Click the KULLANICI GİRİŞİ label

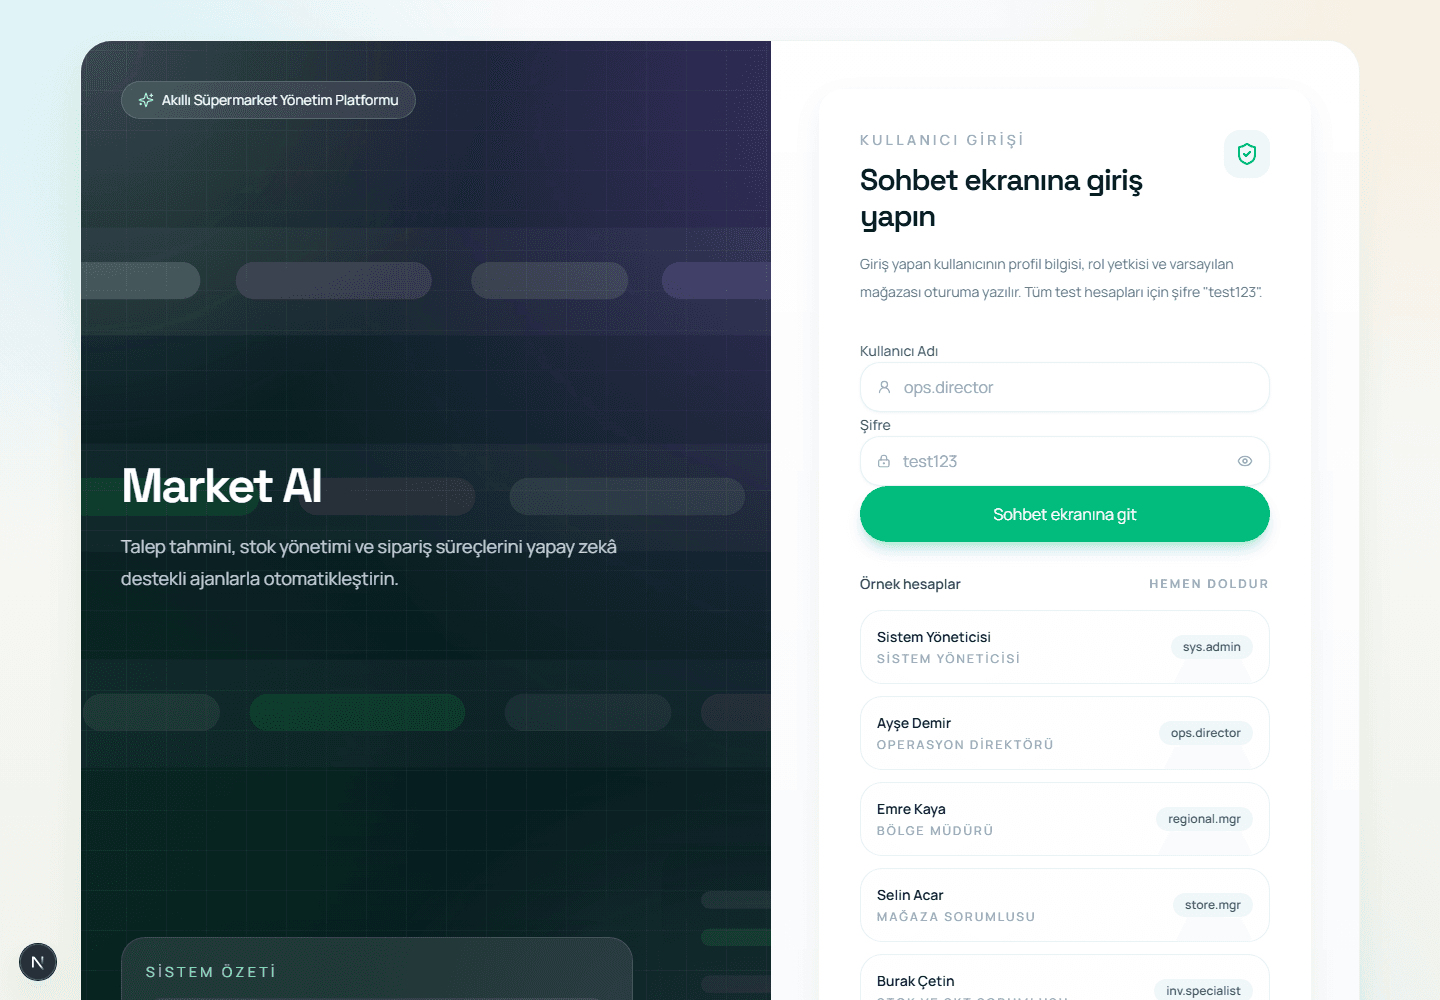pos(942,140)
